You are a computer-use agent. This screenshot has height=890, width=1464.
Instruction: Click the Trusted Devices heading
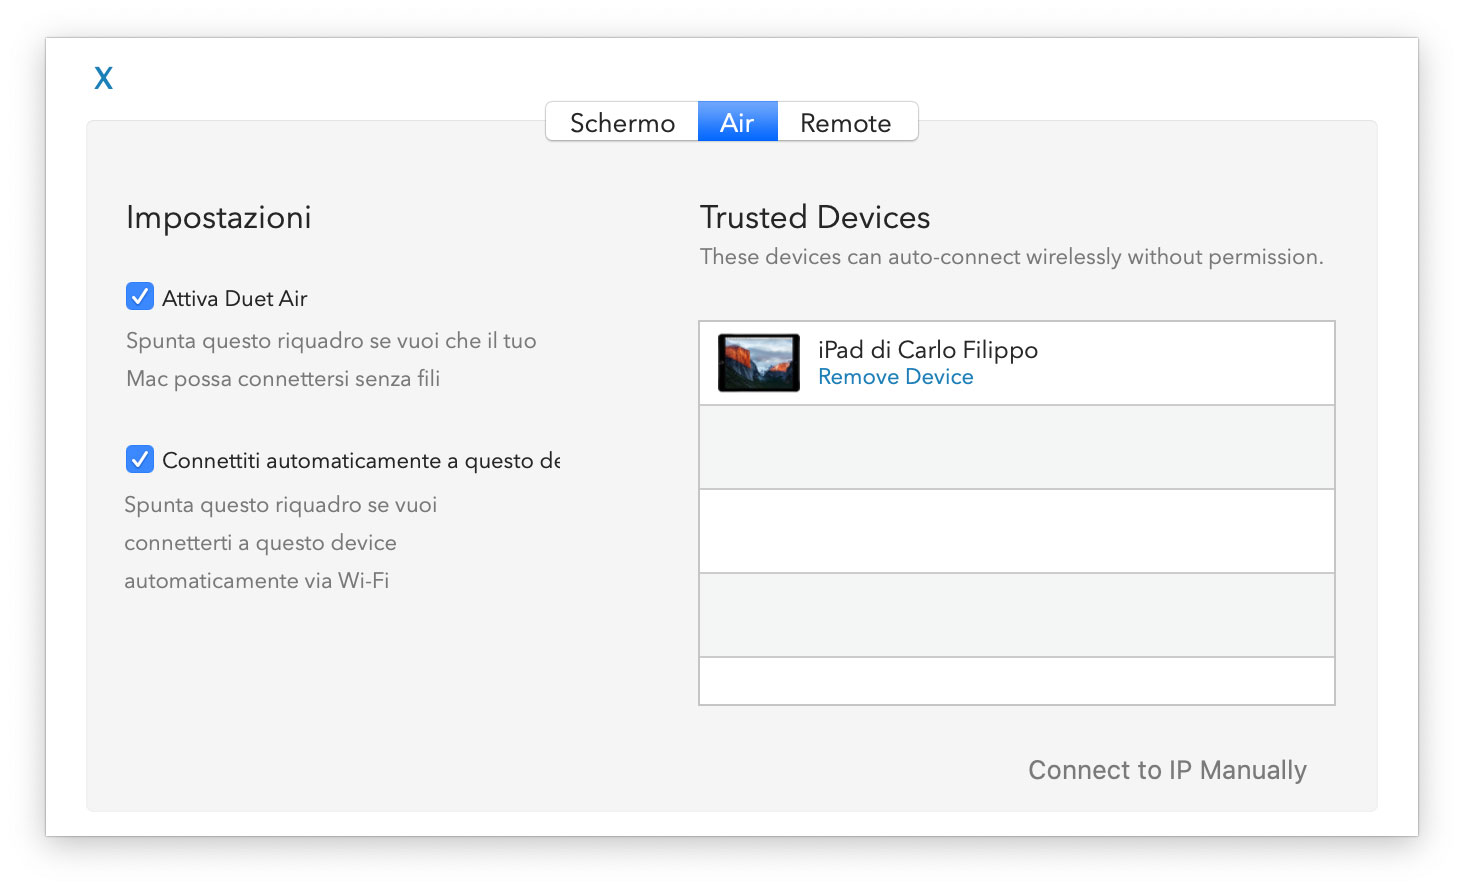[x=815, y=217]
